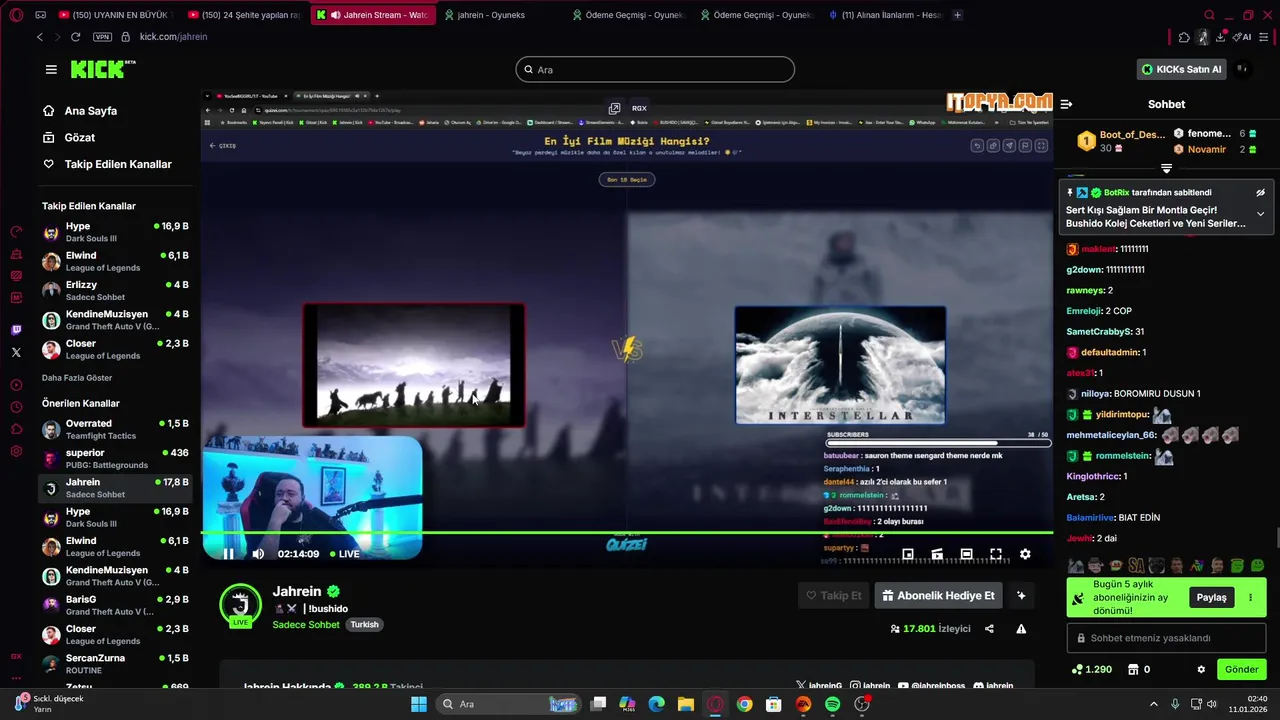Image resolution: width=1280 pixels, height=720 pixels.
Task: Open Erlizzy channel in the sidebar
Action: tap(115, 291)
